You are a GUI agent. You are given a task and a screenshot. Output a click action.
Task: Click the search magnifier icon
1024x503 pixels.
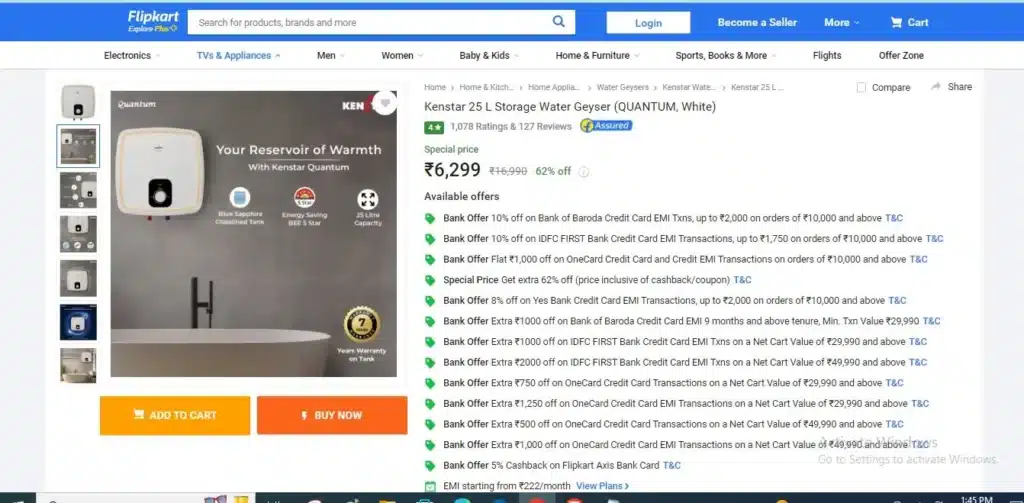[558, 22]
